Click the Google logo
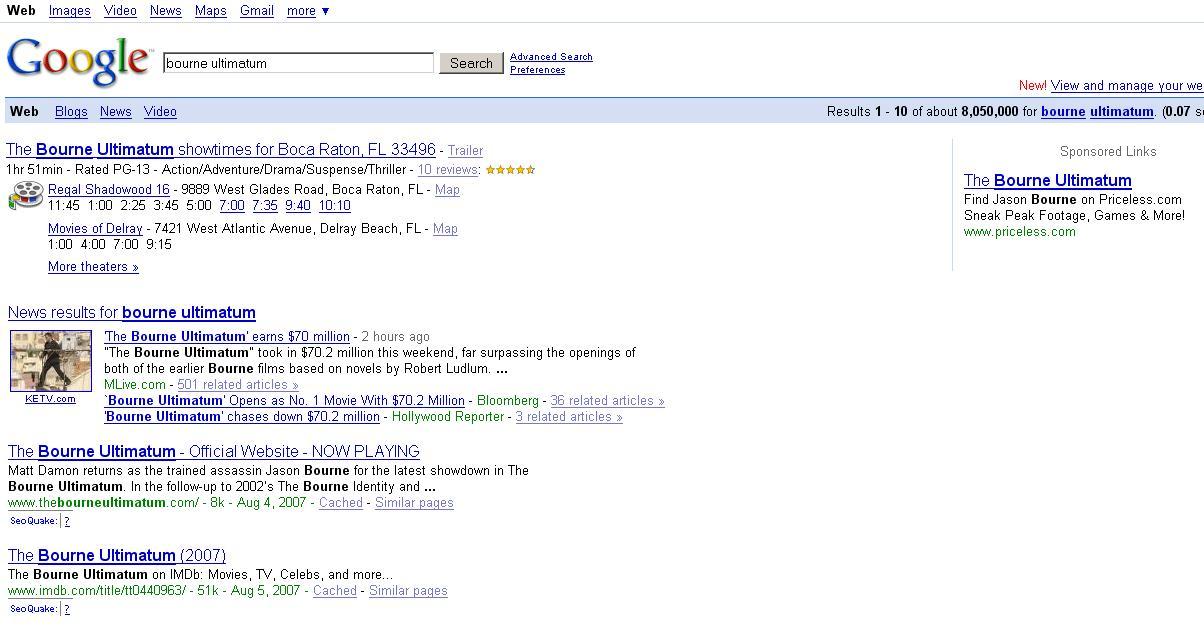Viewport: 1204px width, 633px height. point(78,61)
